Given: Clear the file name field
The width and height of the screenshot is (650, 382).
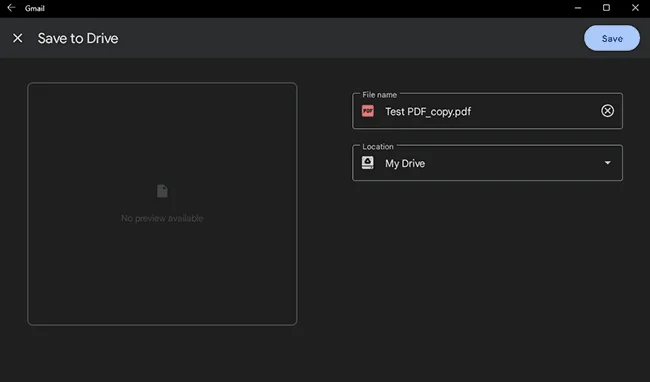Looking at the screenshot, I should pos(607,111).
